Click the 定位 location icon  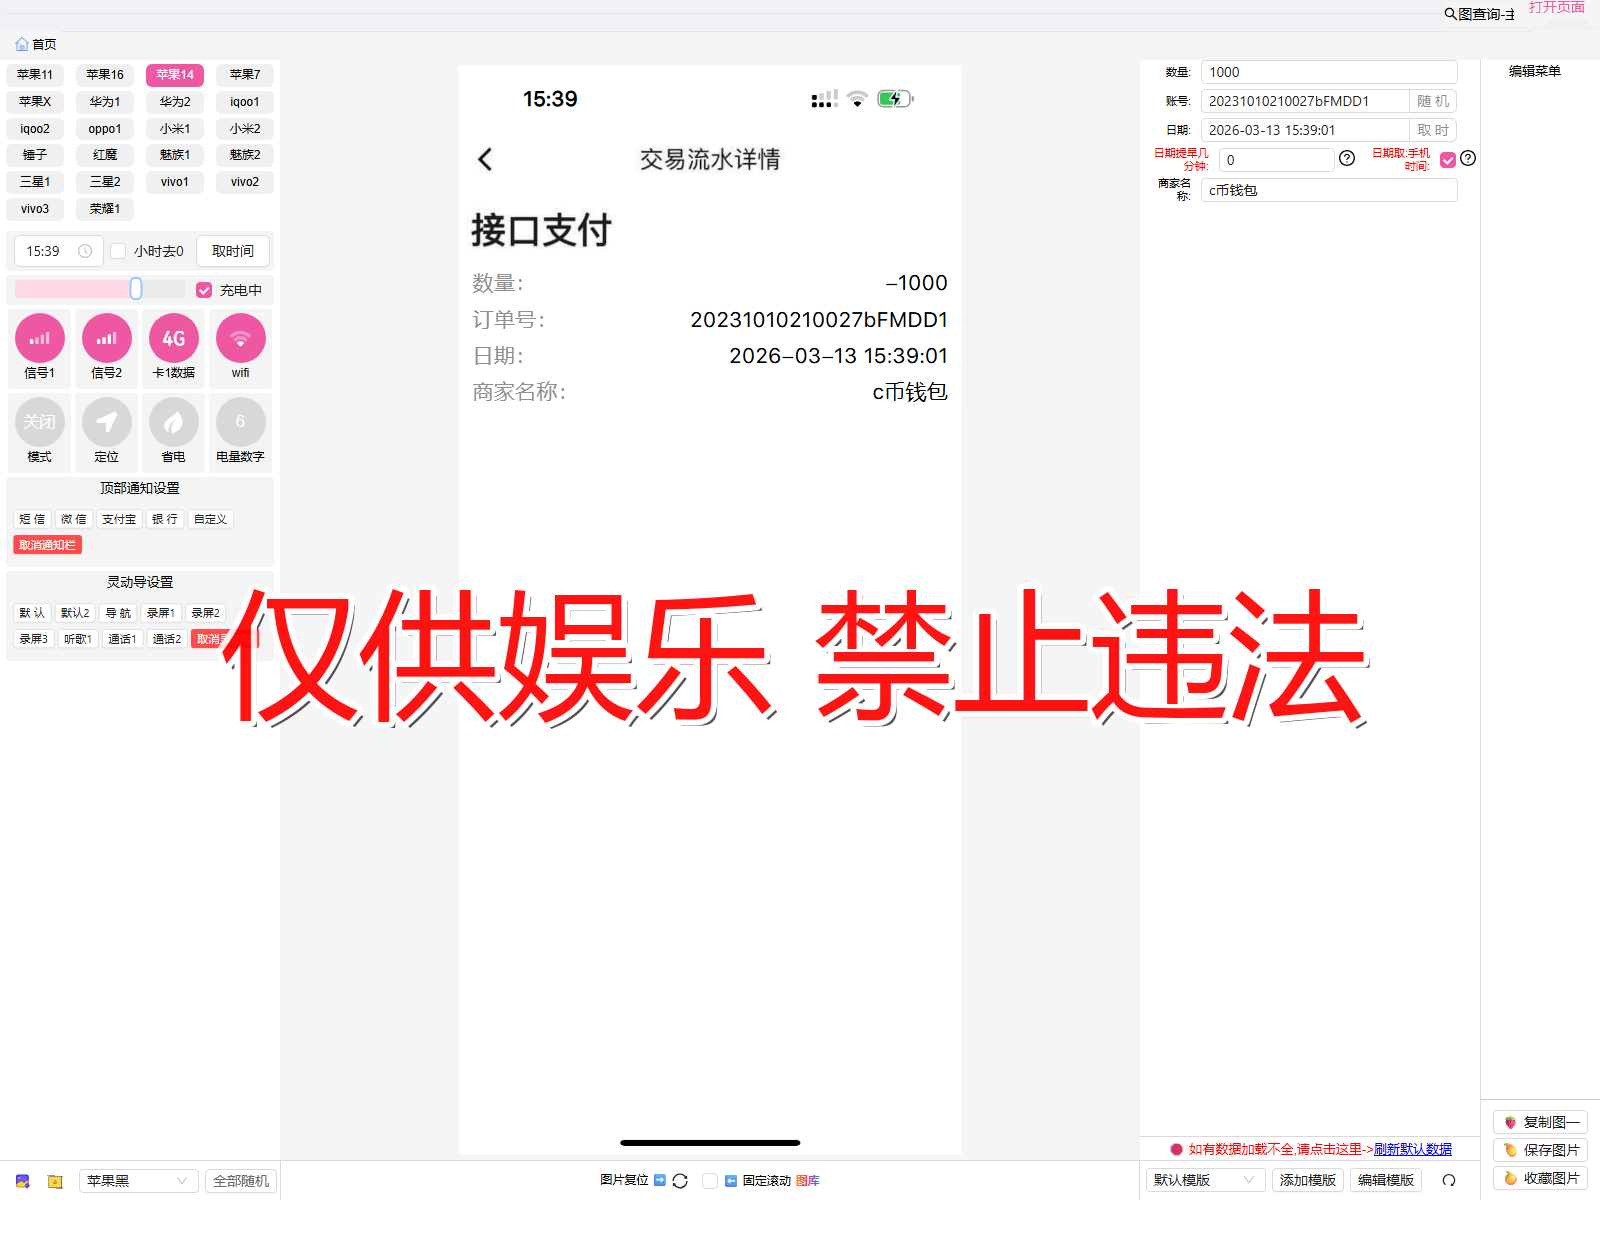(106, 421)
